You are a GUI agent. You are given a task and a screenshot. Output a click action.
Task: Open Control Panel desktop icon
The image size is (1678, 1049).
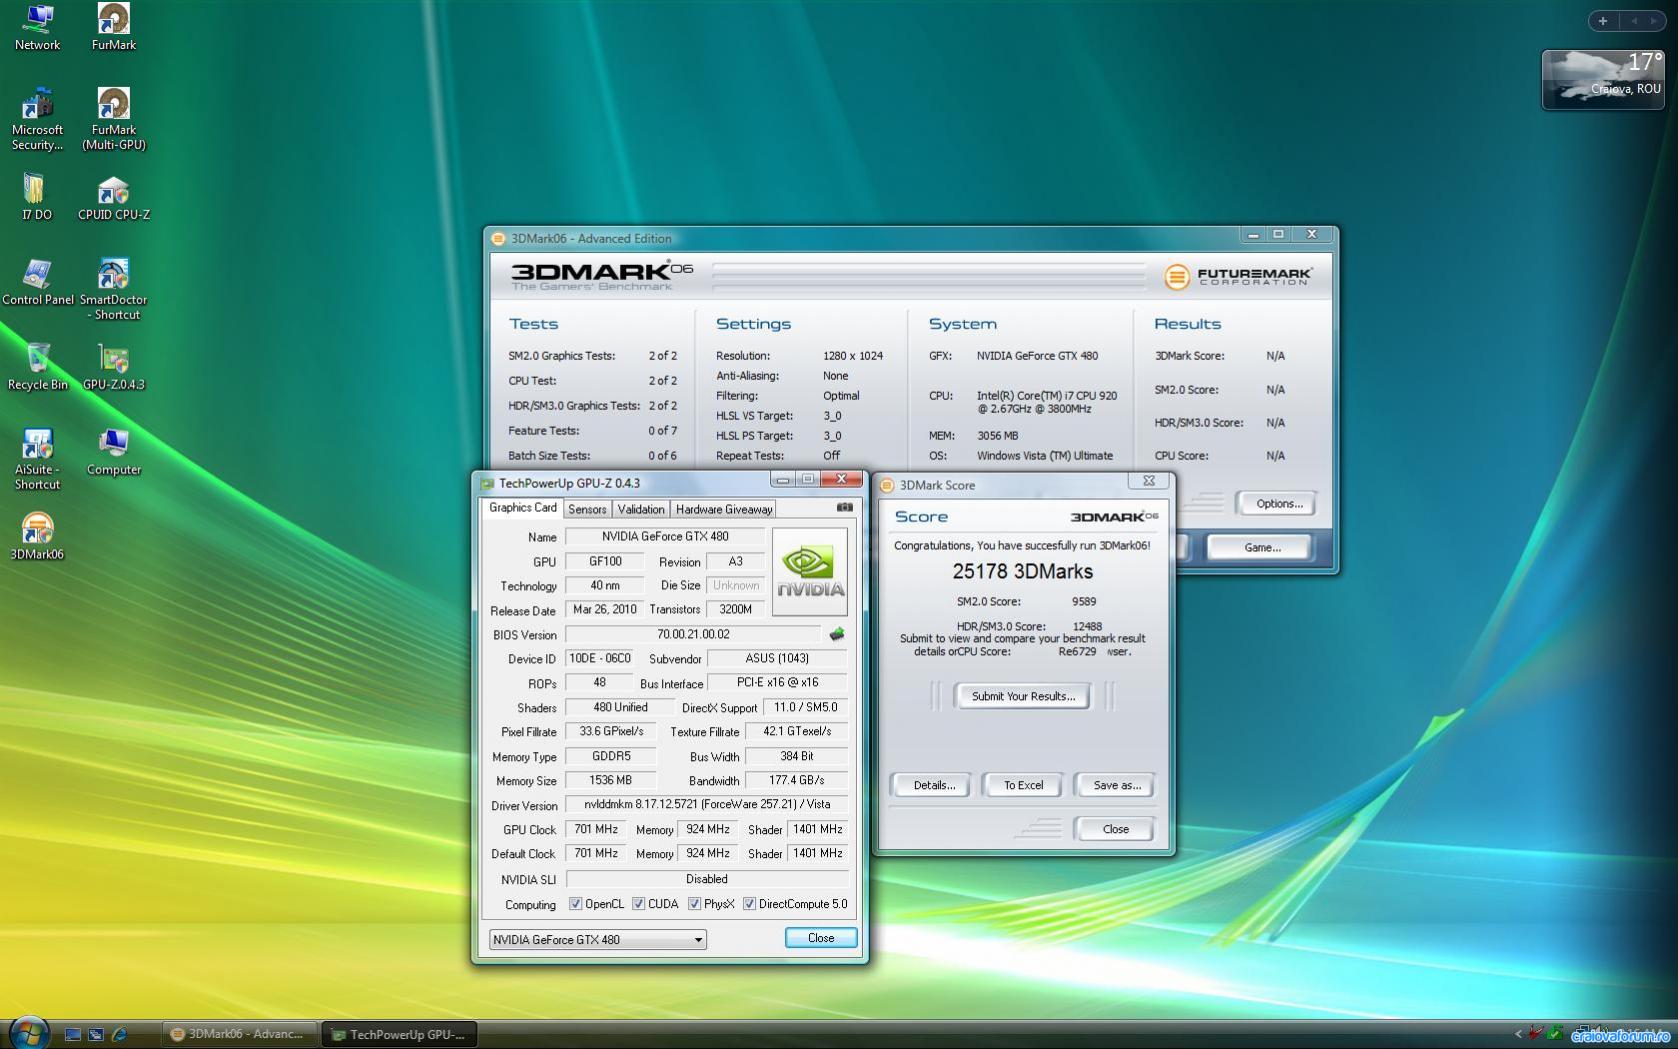point(37,282)
